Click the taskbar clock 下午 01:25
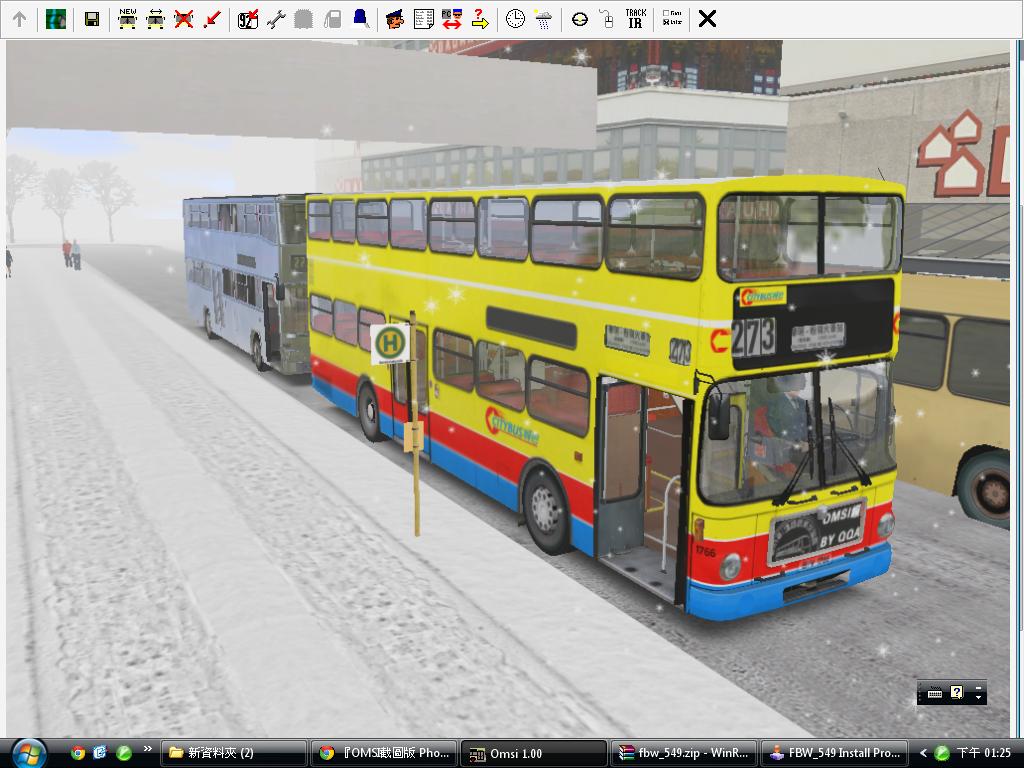Image resolution: width=1024 pixels, height=768 pixels. 984,753
